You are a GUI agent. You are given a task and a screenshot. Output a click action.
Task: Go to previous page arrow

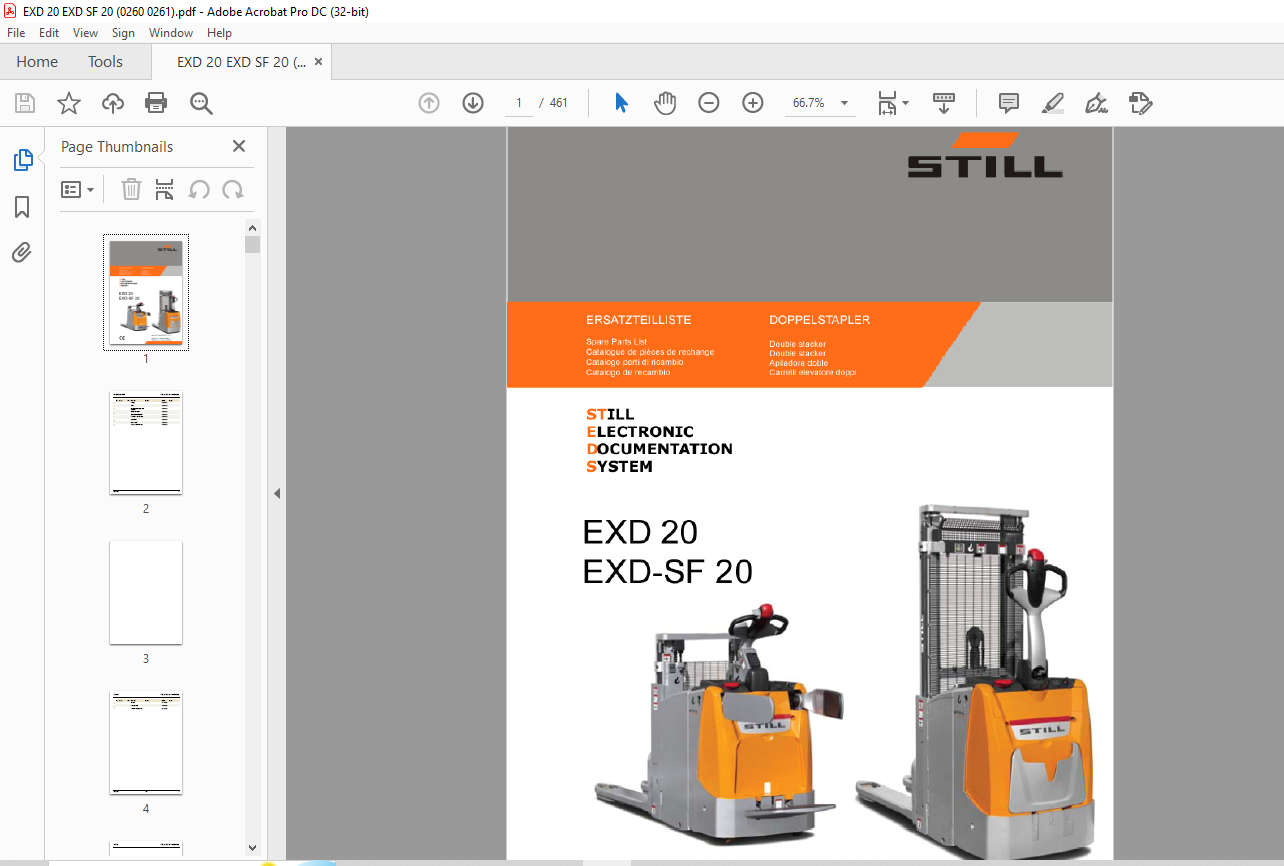pos(429,103)
